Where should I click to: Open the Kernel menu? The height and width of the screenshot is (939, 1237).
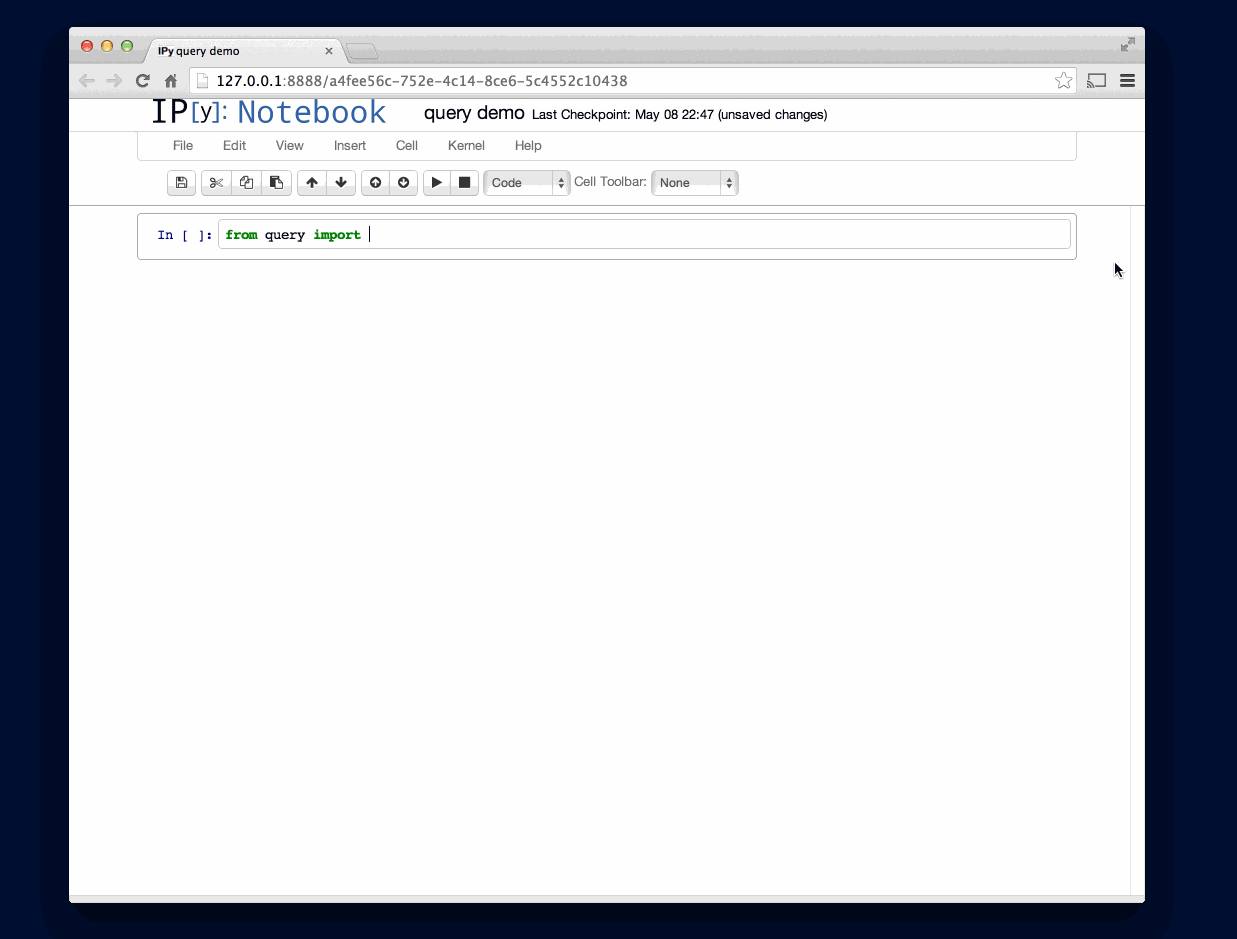pos(466,146)
